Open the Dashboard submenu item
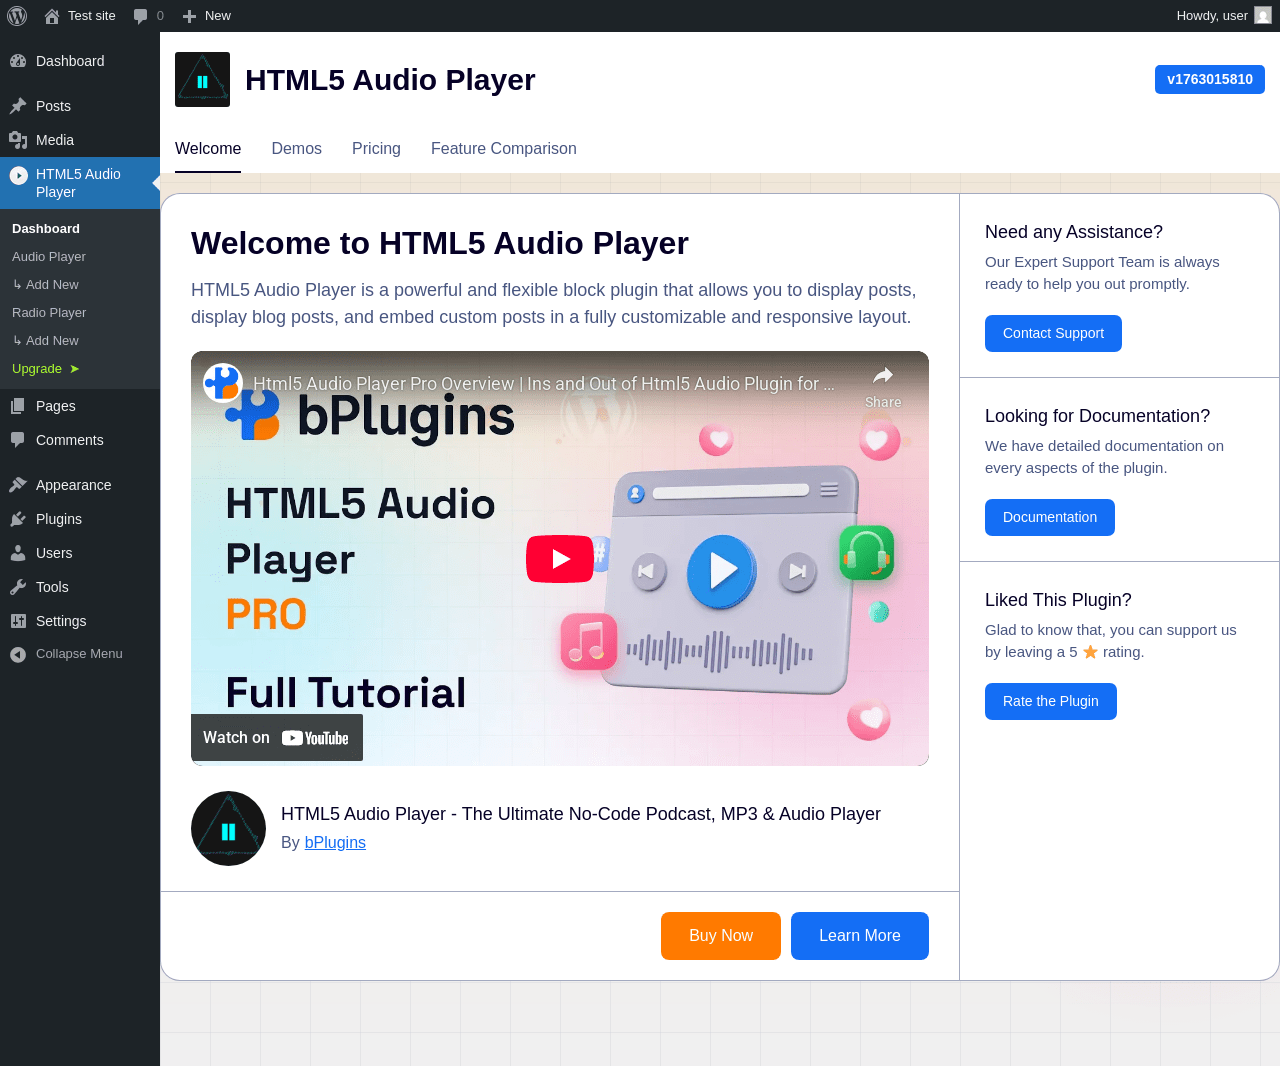 click(46, 229)
